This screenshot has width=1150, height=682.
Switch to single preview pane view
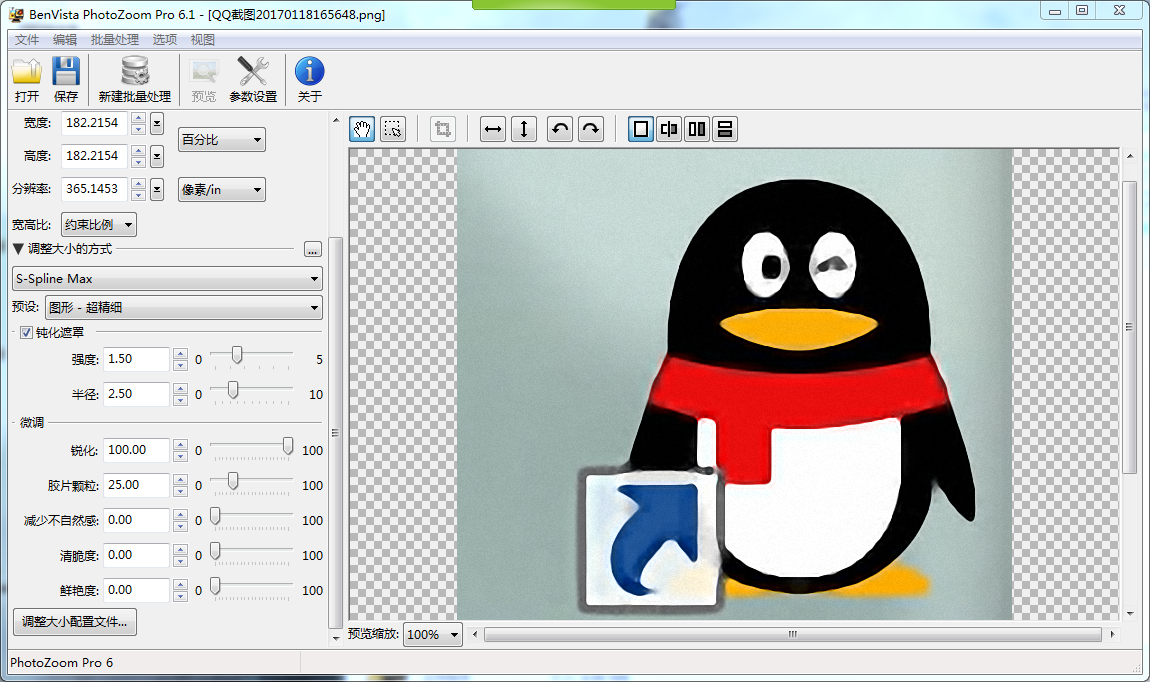640,130
